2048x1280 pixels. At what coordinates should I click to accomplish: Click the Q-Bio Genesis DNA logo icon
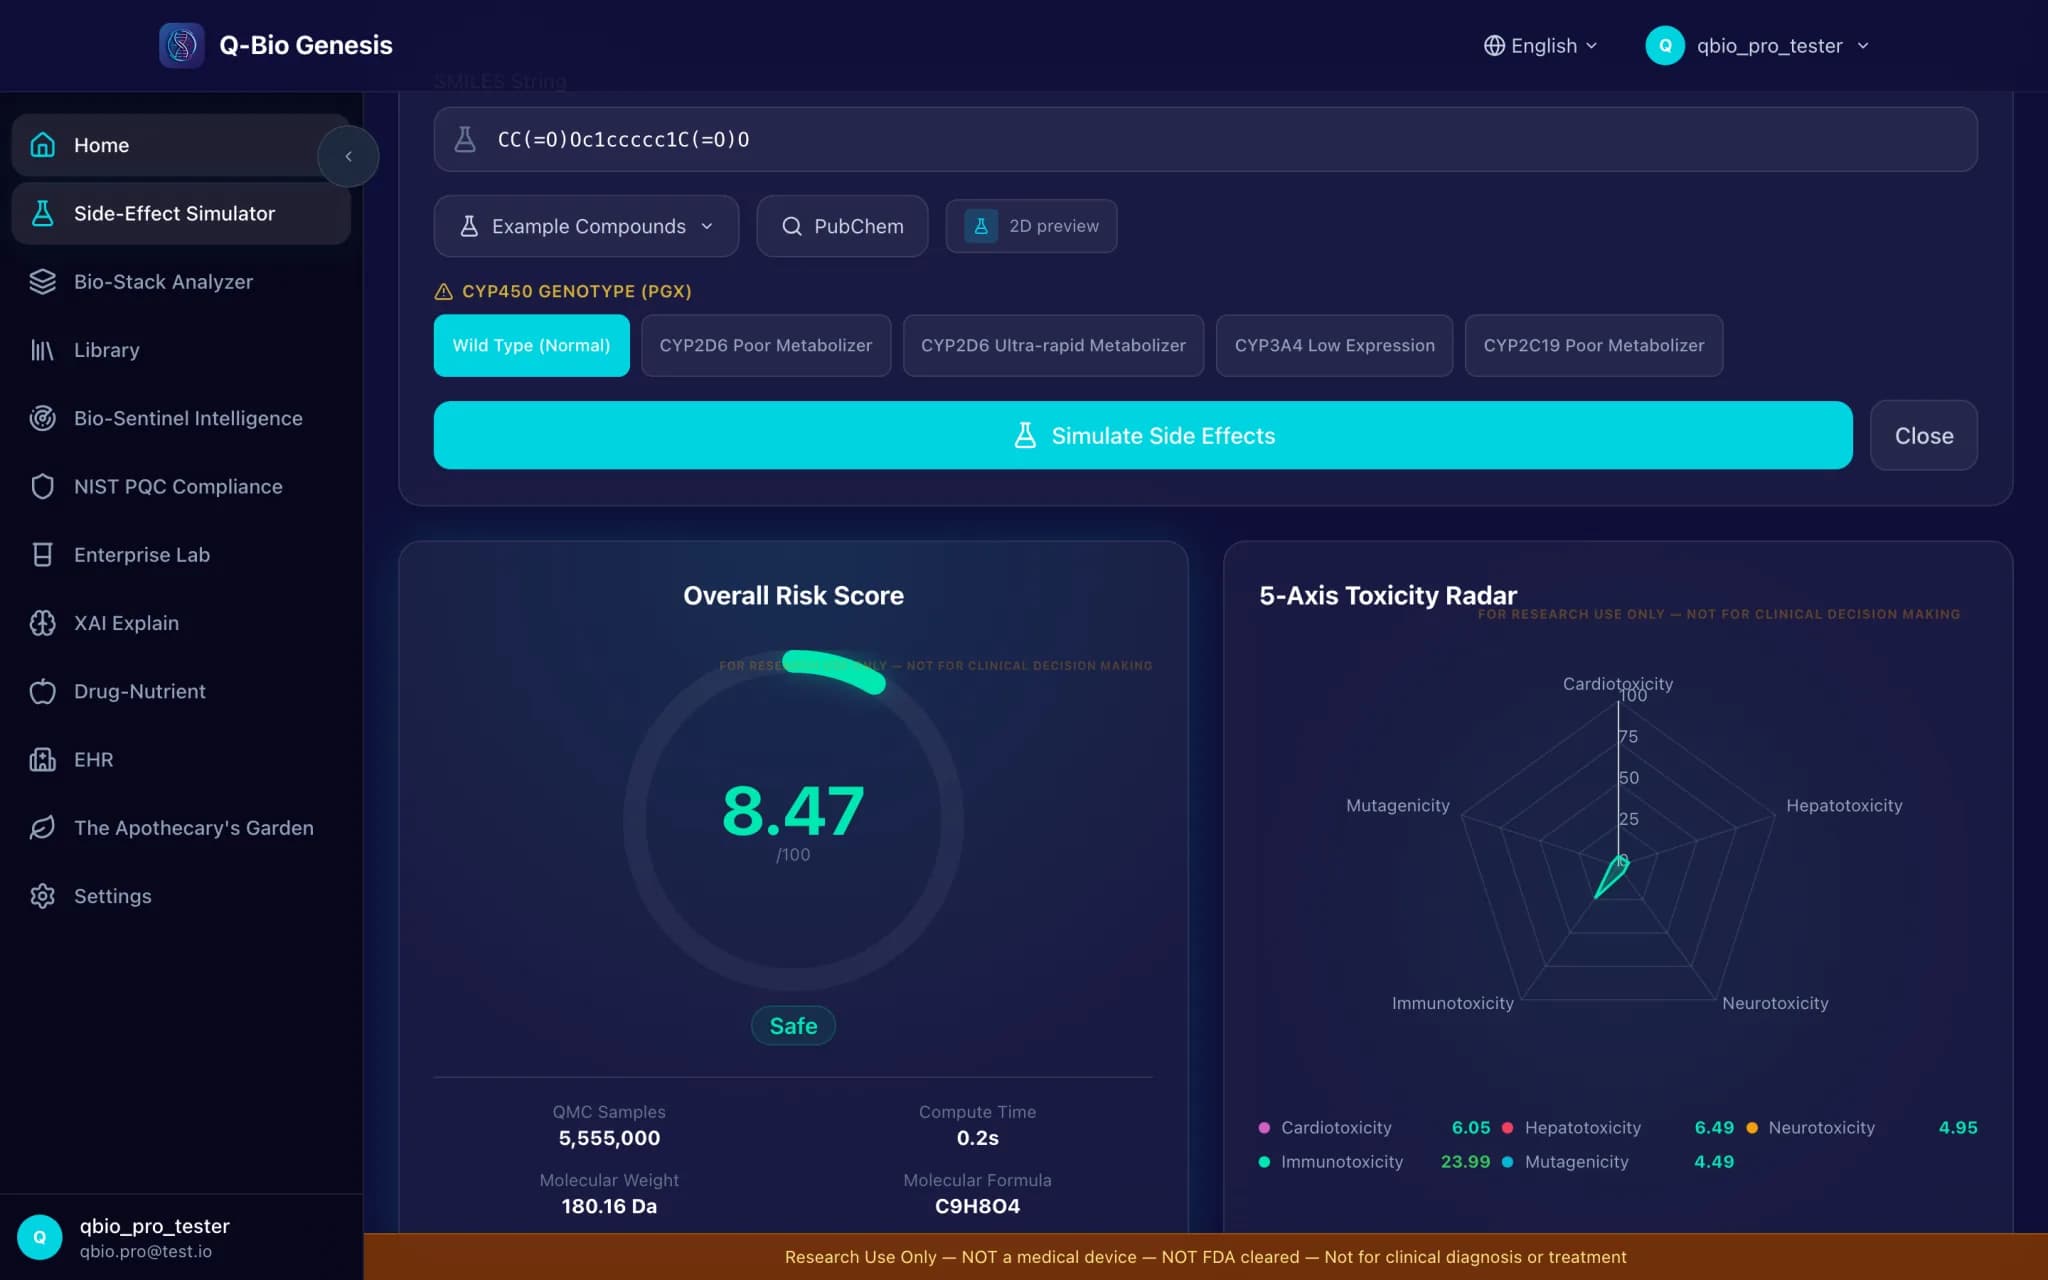point(181,45)
